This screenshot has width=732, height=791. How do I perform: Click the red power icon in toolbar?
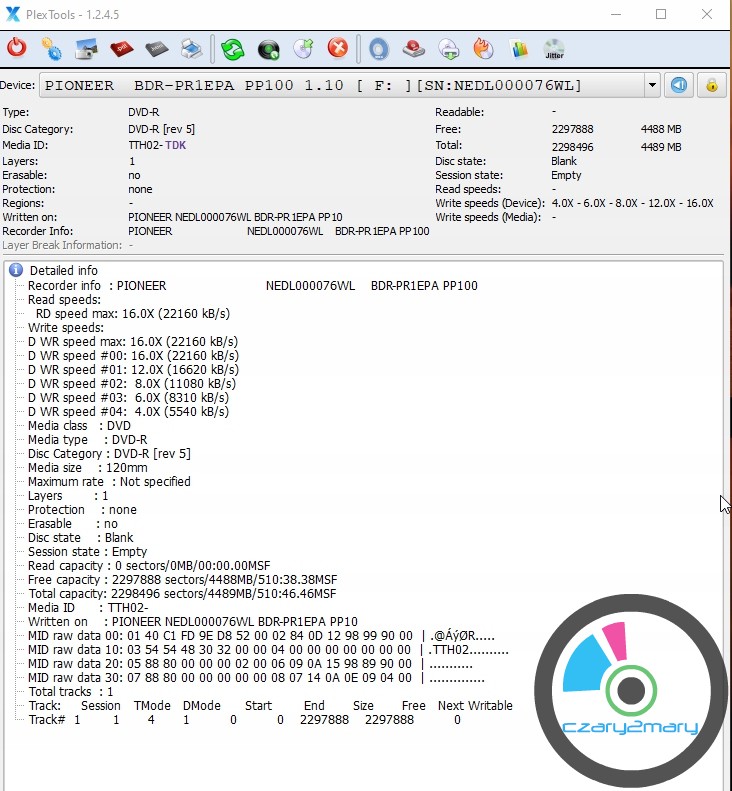(x=17, y=48)
